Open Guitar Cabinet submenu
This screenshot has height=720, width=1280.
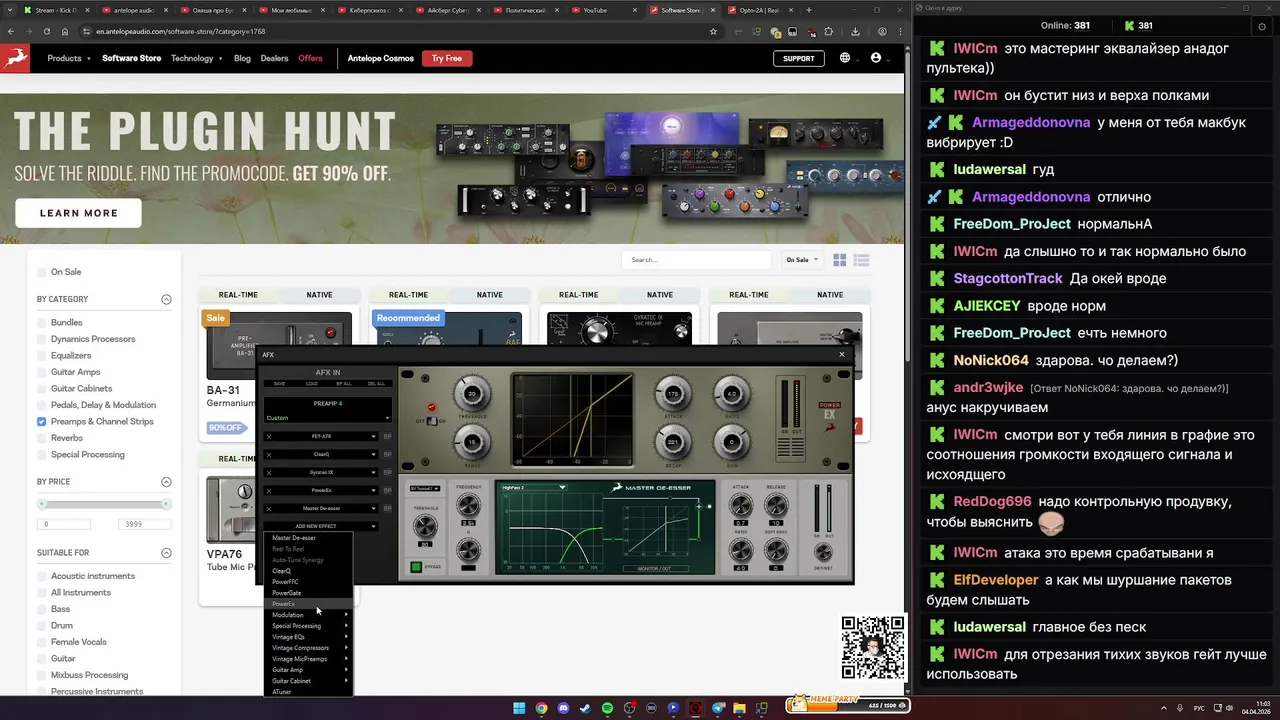click(x=310, y=681)
